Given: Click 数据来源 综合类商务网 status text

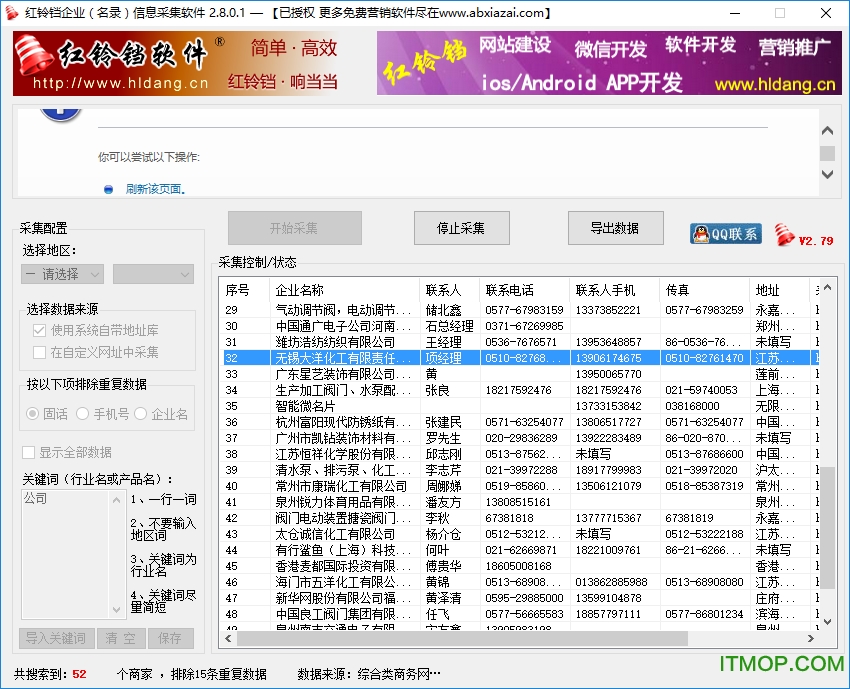Looking at the screenshot, I should pos(369,674).
